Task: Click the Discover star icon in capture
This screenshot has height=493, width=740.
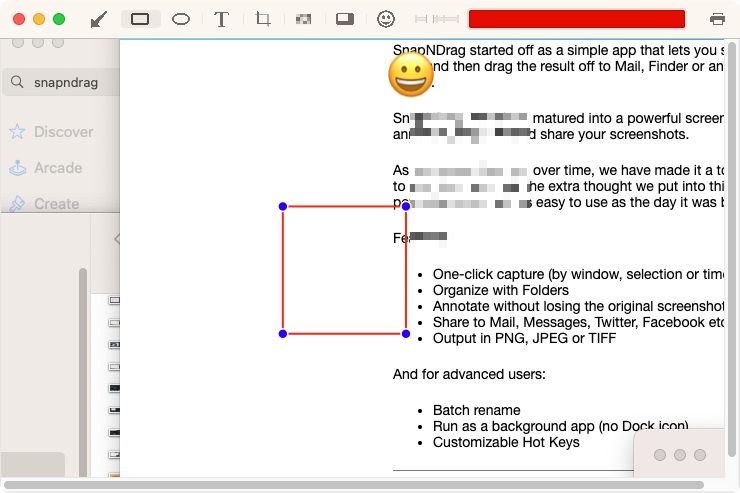Action: [x=17, y=132]
